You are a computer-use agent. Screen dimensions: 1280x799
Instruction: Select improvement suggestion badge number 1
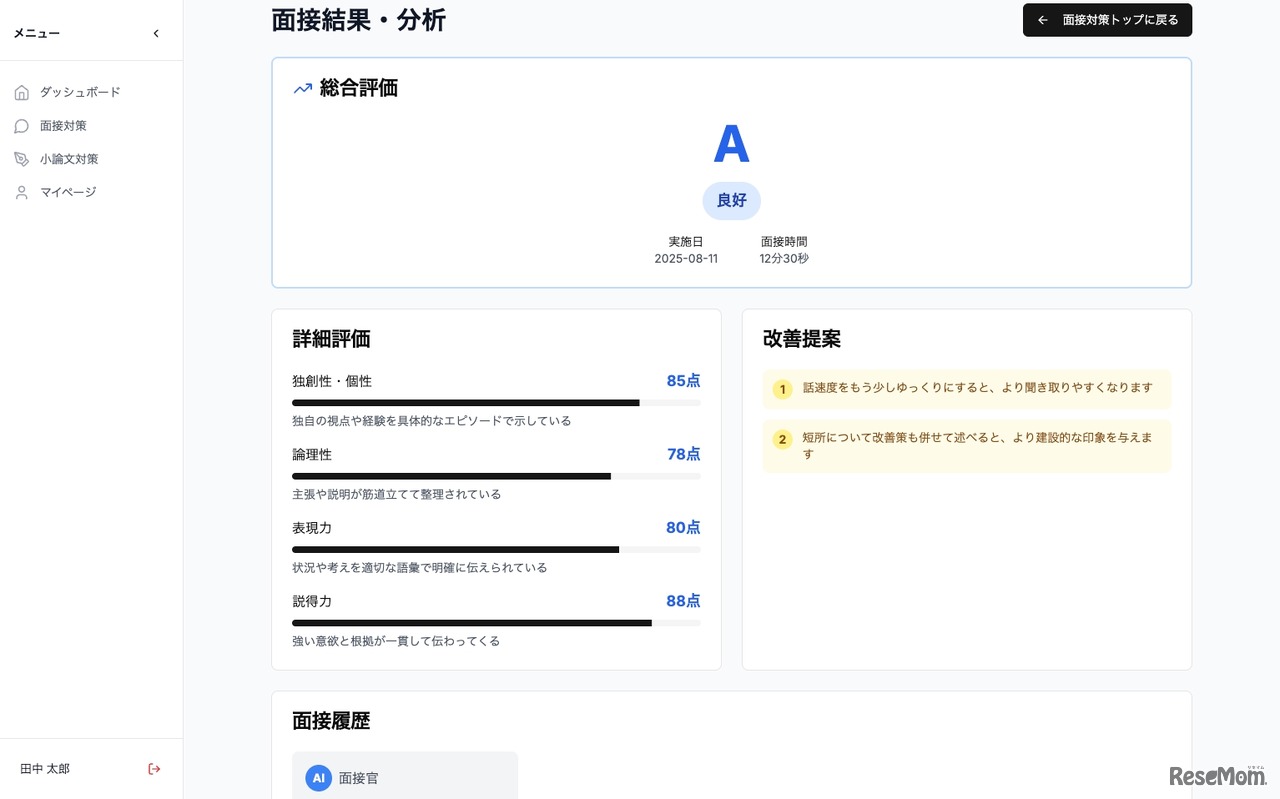782,389
